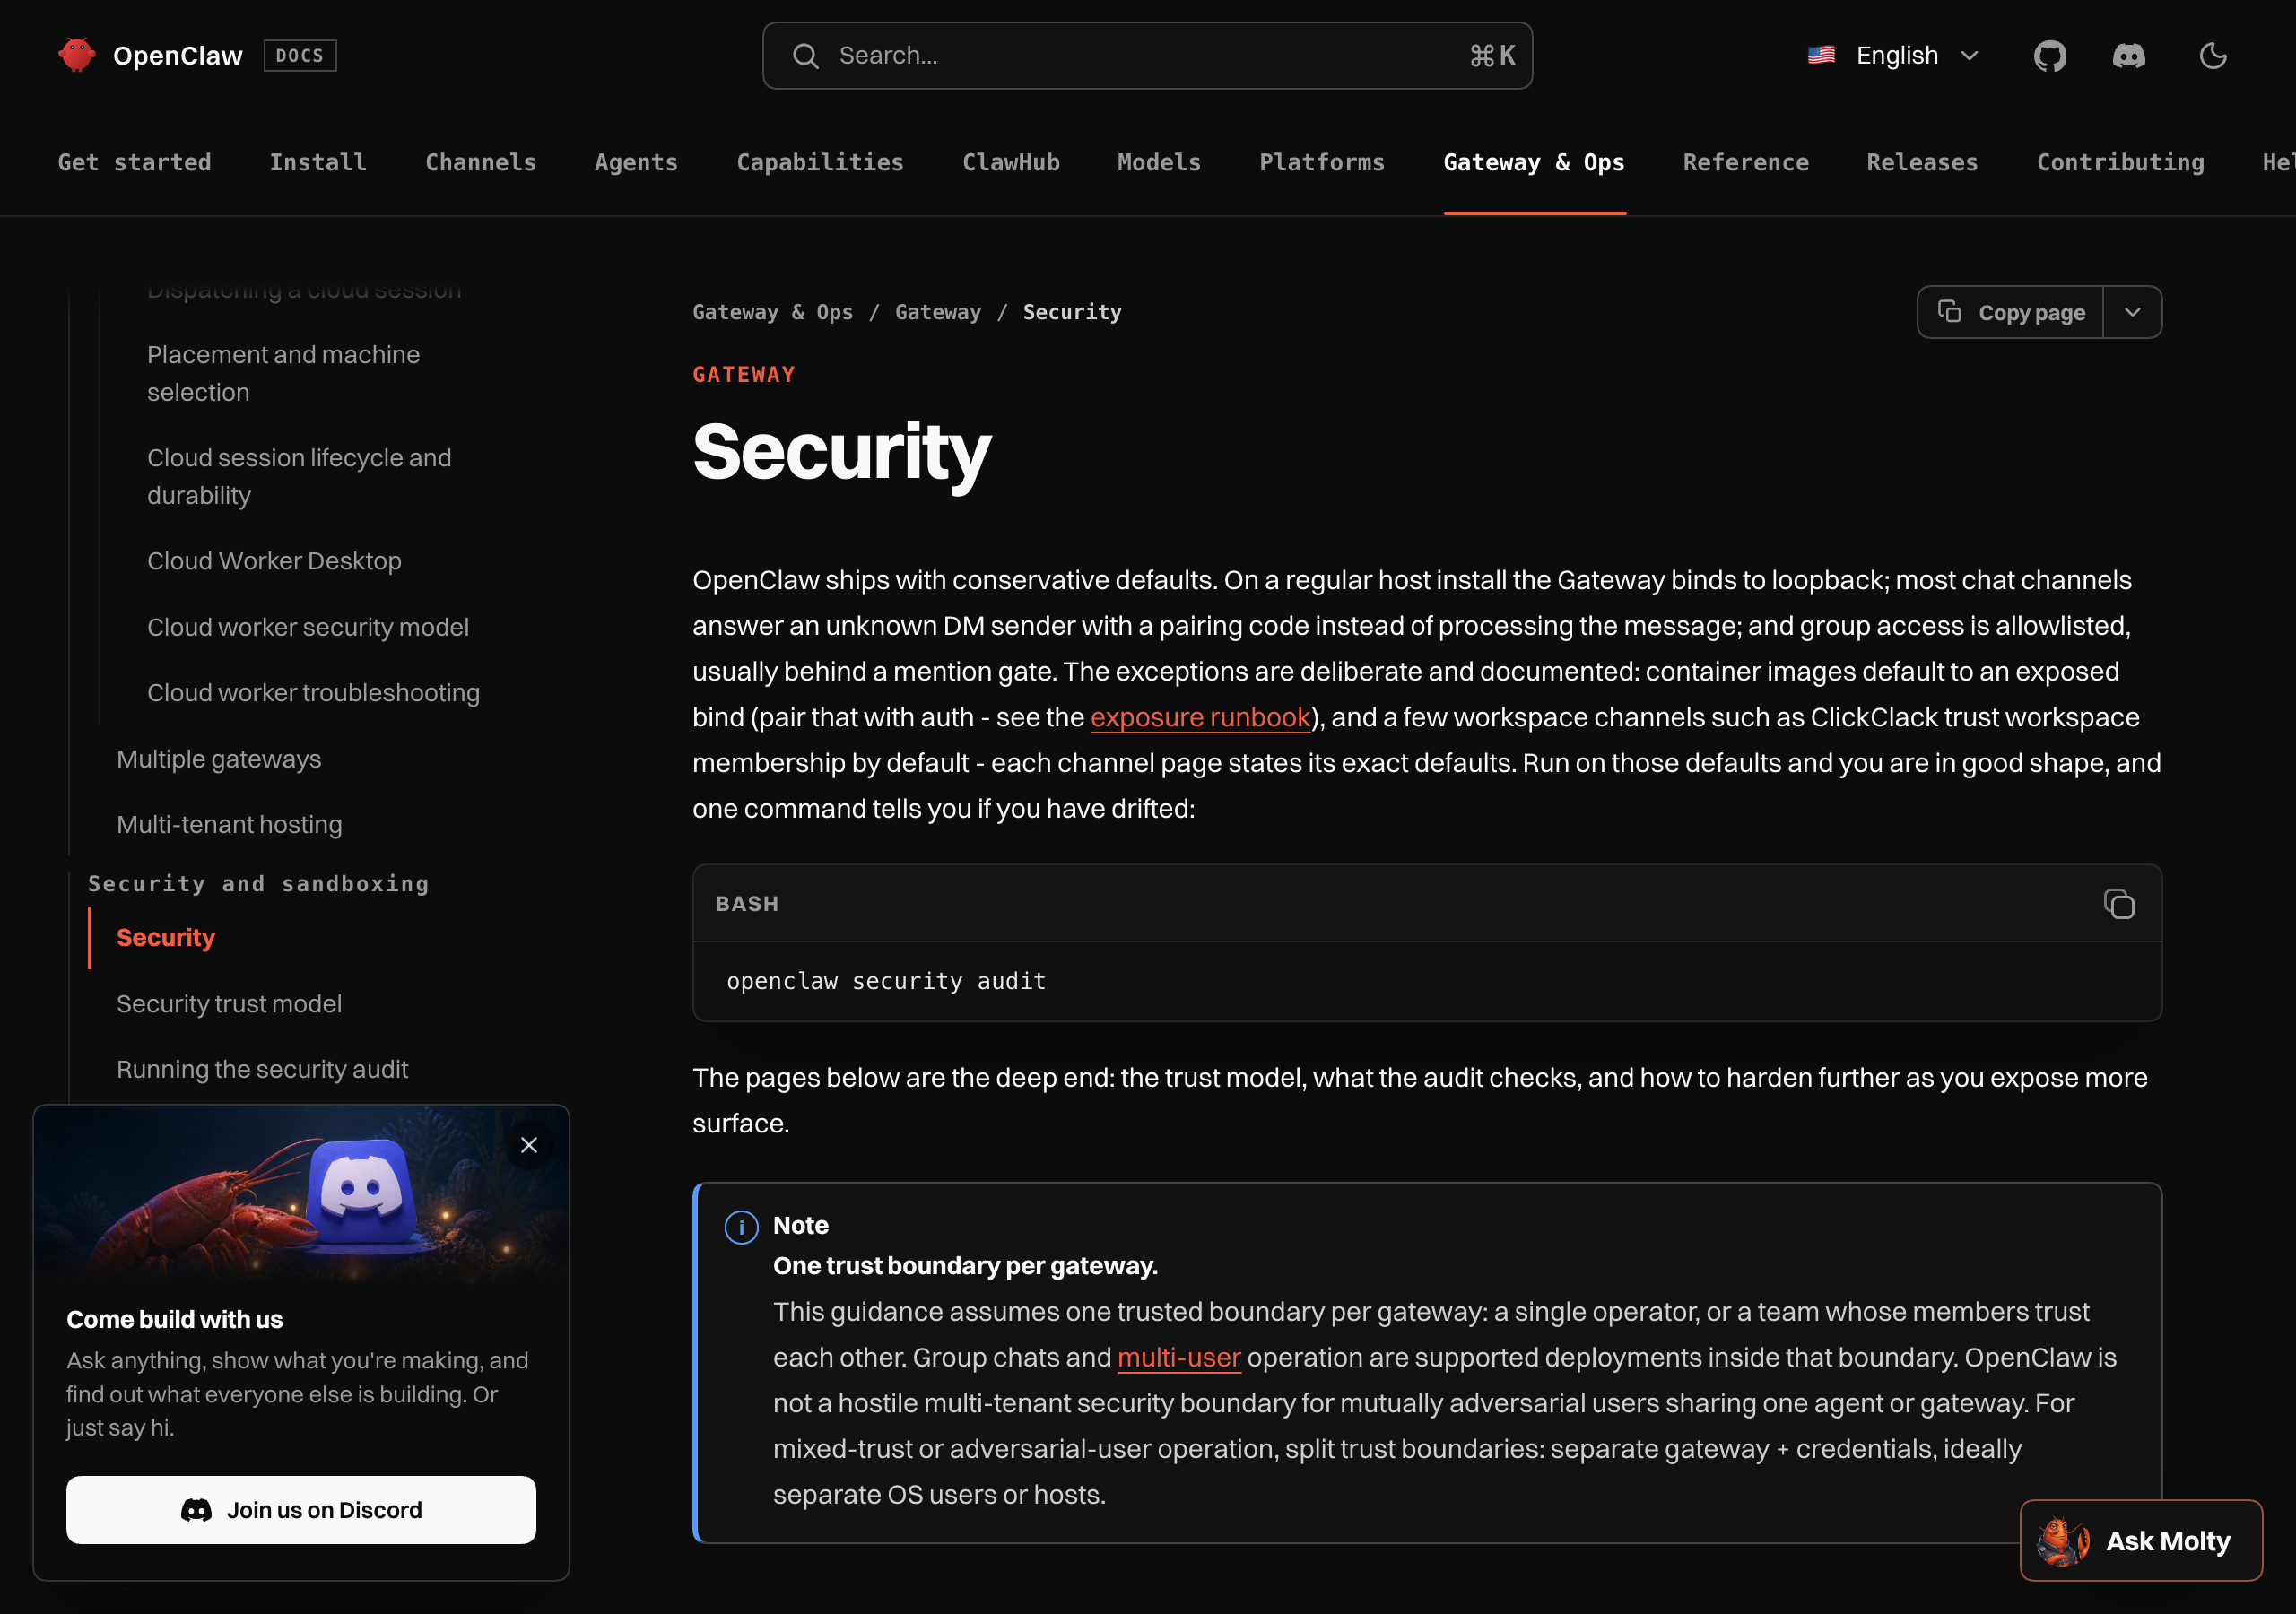Open Running the security audit page
2296x1614 pixels.
262,1069
